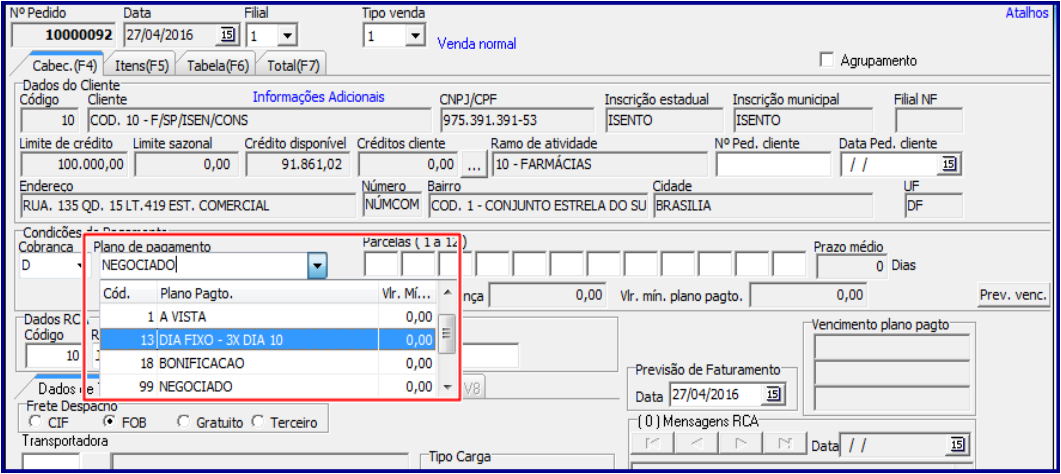Click the Dados RCA Código field 10

(x=53, y=356)
